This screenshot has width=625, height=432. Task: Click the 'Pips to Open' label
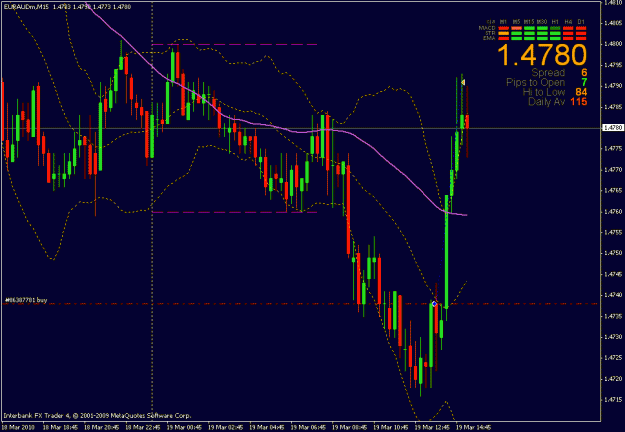click(x=535, y=82)
